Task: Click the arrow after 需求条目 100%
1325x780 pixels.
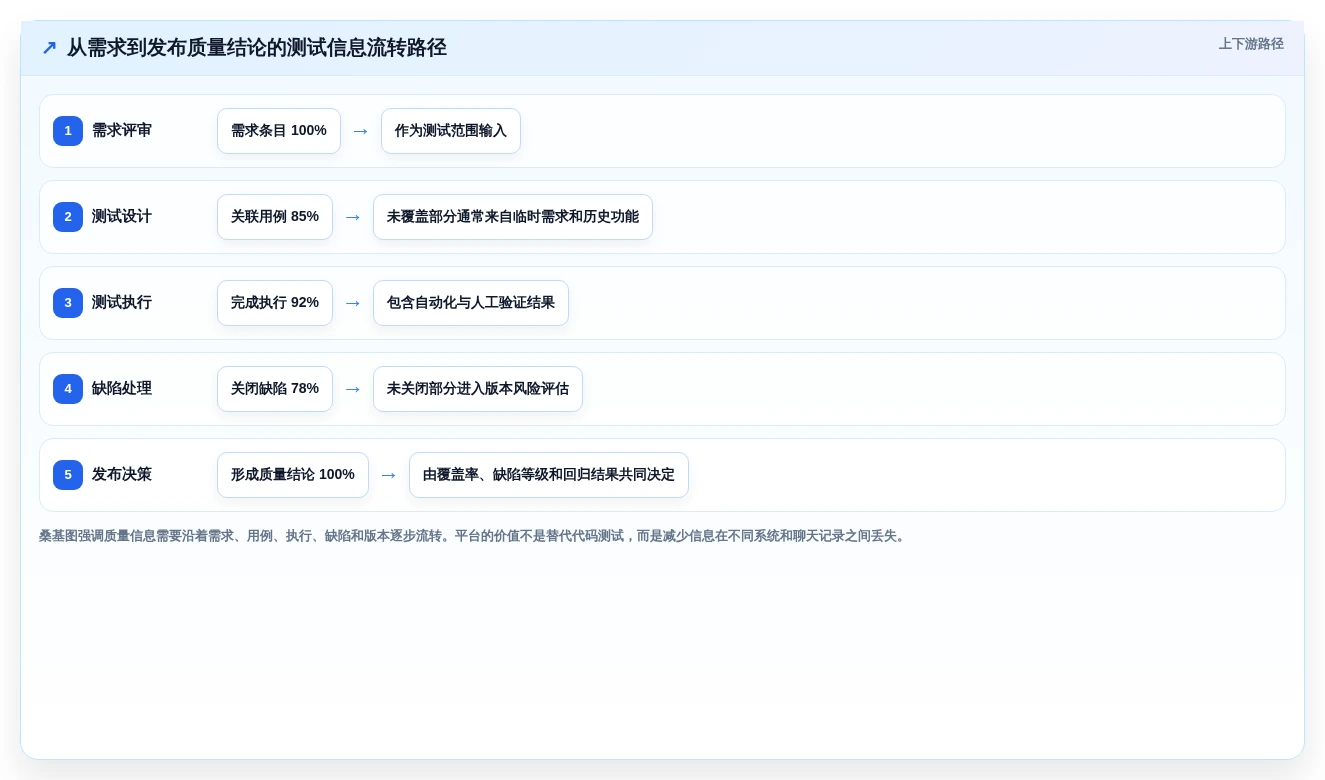Action: click(361, 131)
